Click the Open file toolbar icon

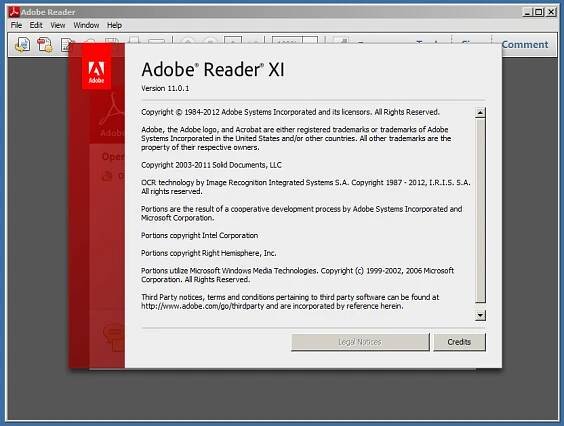tap(22, 45)
